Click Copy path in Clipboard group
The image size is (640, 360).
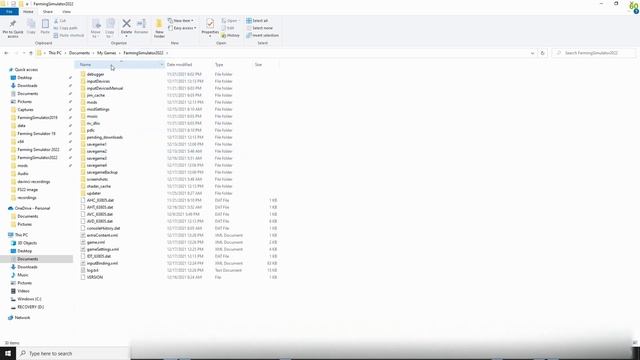coord(65,28)
